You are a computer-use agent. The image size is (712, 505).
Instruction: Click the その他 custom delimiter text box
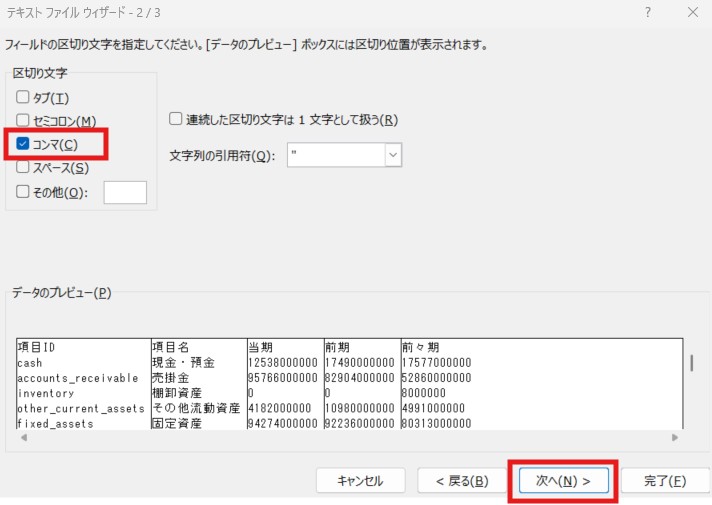tap(125, 193)
